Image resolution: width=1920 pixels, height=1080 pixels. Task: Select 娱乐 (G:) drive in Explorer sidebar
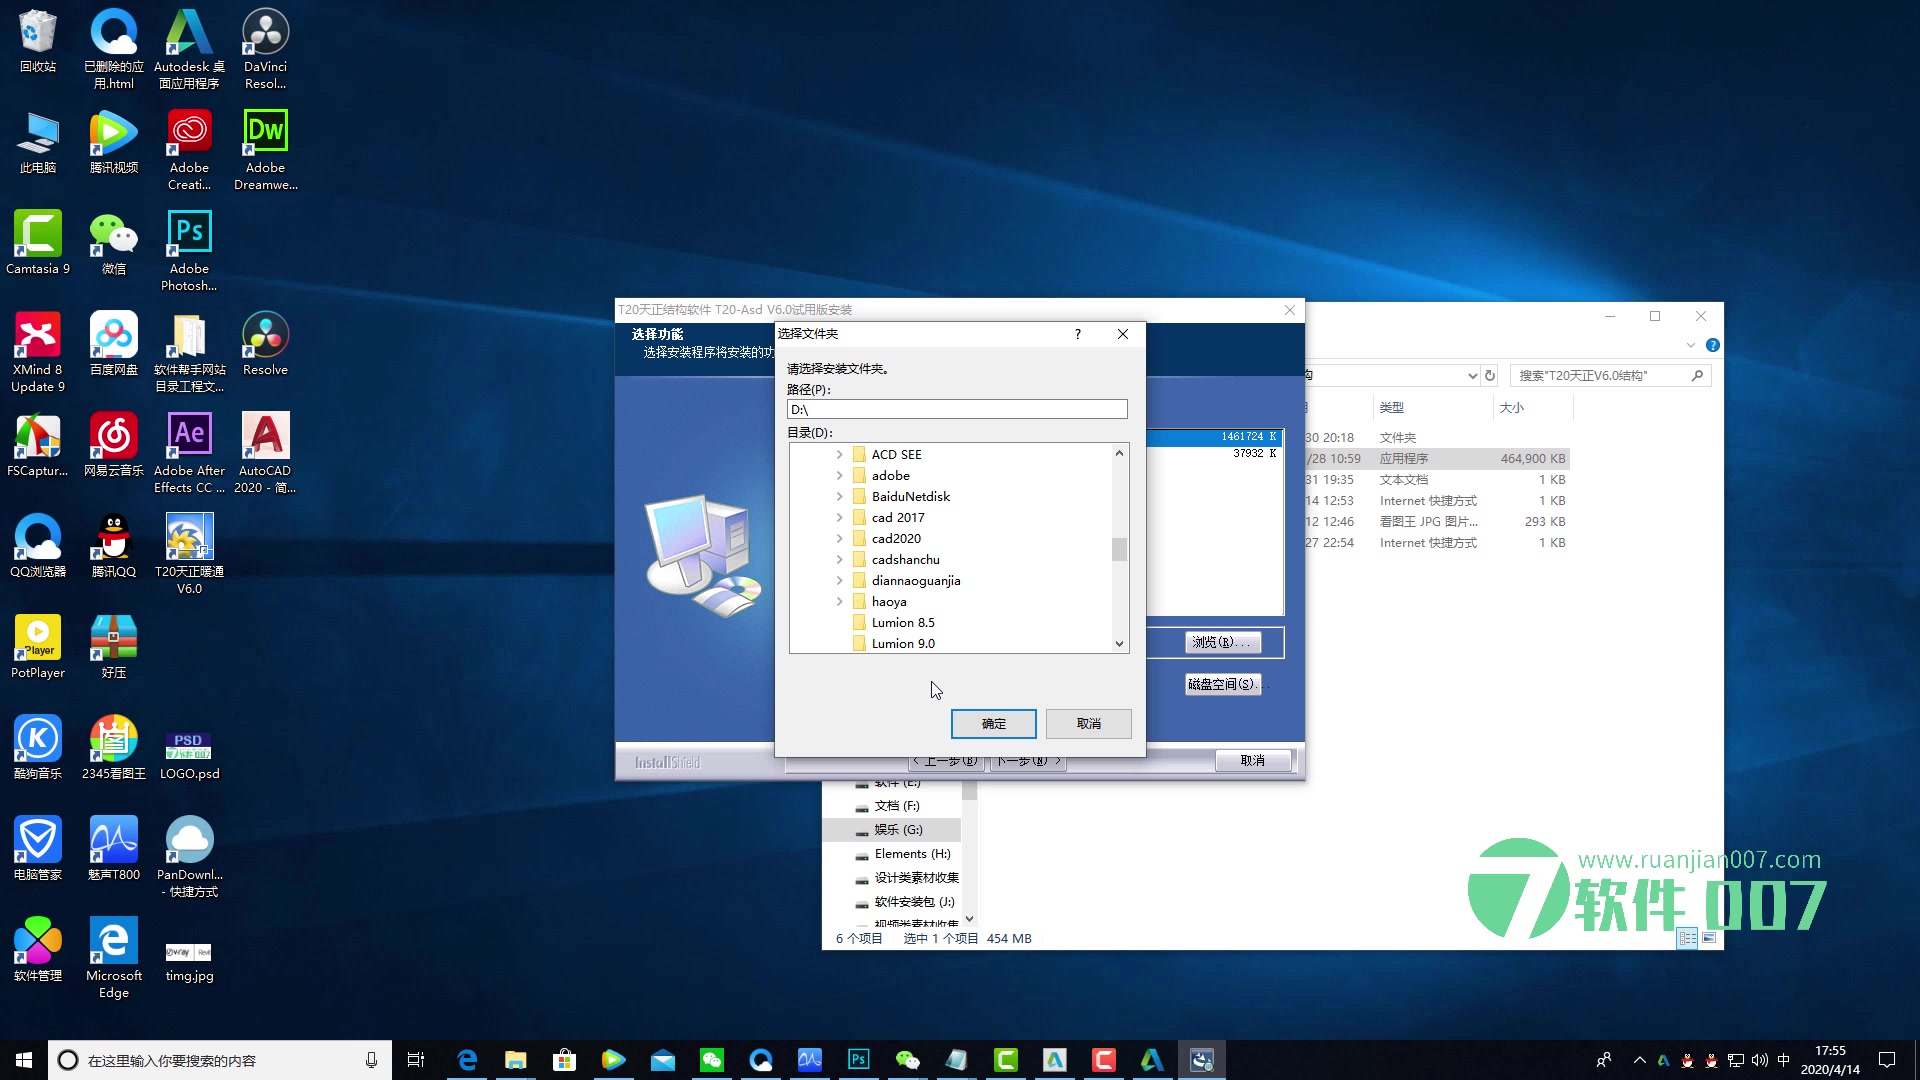point(891,830)
